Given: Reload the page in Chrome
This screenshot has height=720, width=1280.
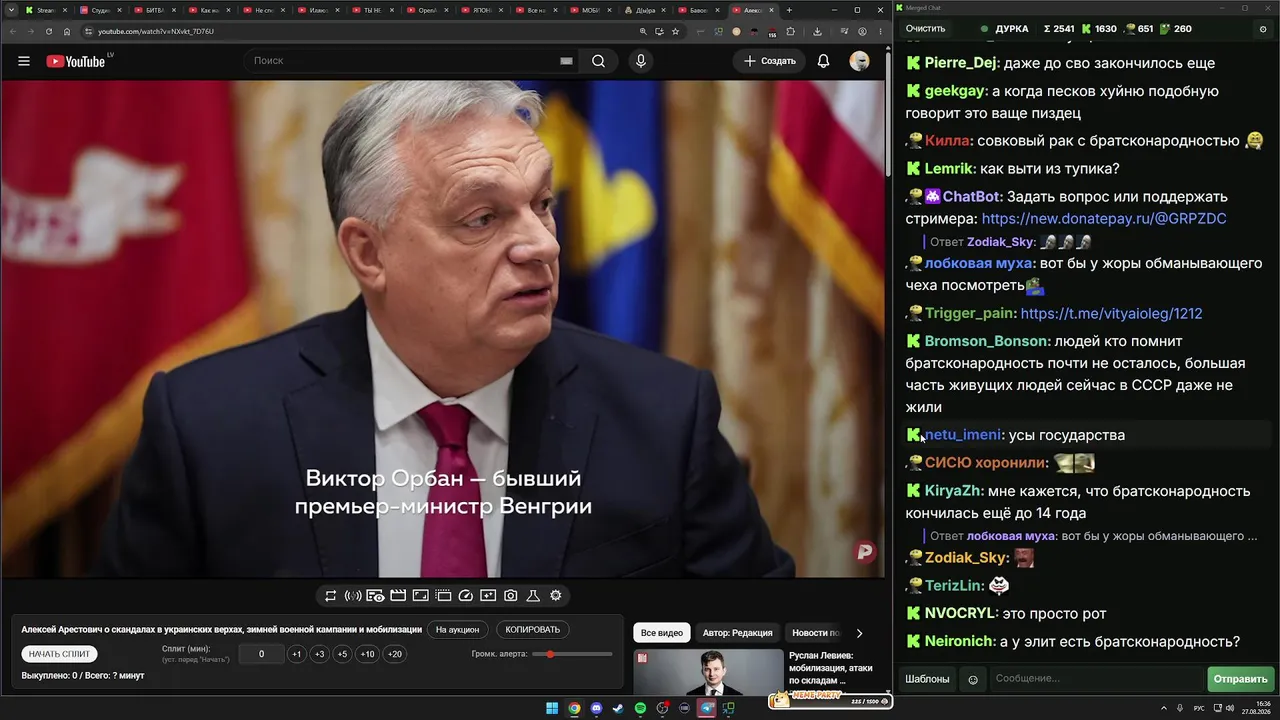Looking at the screenshot, I should pos(49,31).
